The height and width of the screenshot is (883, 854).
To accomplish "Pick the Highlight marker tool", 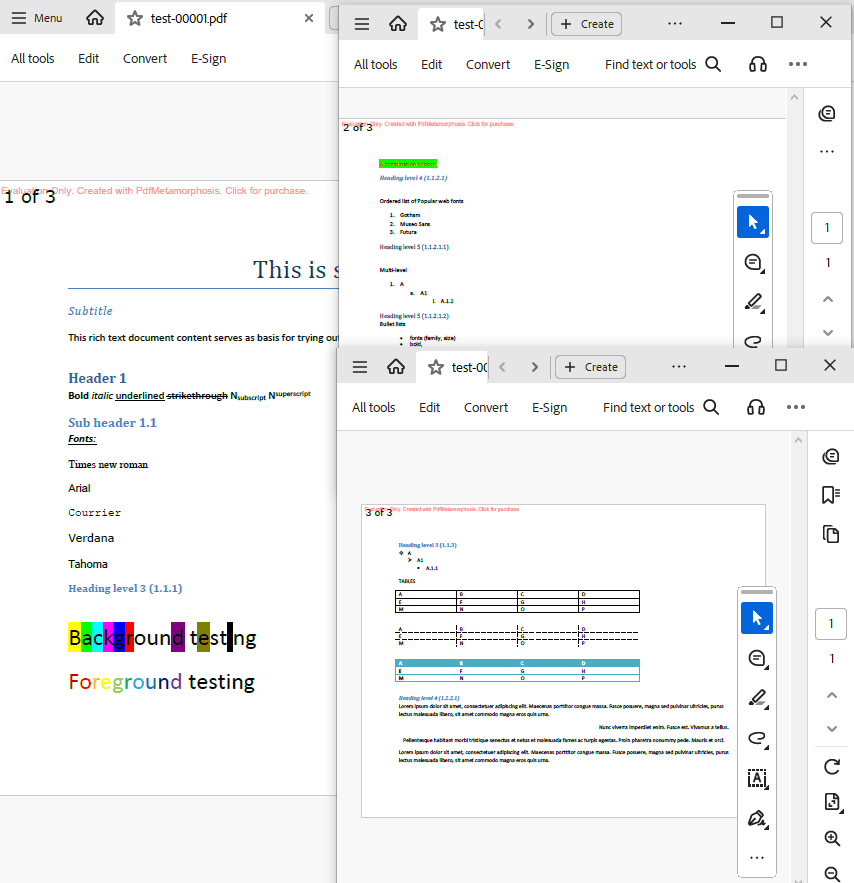I will (x=757, y=698).
